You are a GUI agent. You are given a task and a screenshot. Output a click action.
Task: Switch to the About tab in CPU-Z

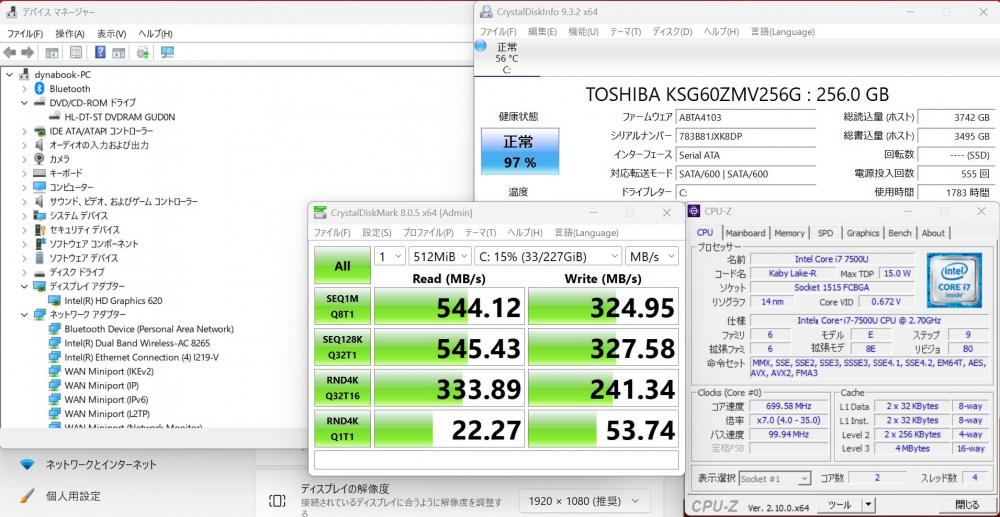click(933, 233)
